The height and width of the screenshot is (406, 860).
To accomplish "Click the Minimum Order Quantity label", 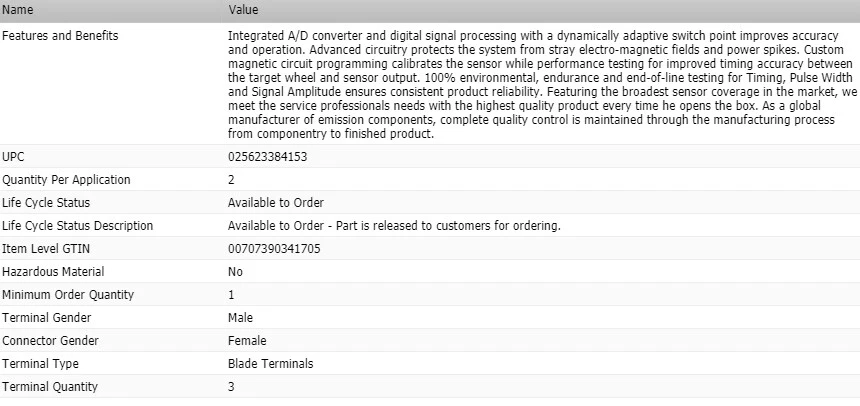I will point(68,295).
